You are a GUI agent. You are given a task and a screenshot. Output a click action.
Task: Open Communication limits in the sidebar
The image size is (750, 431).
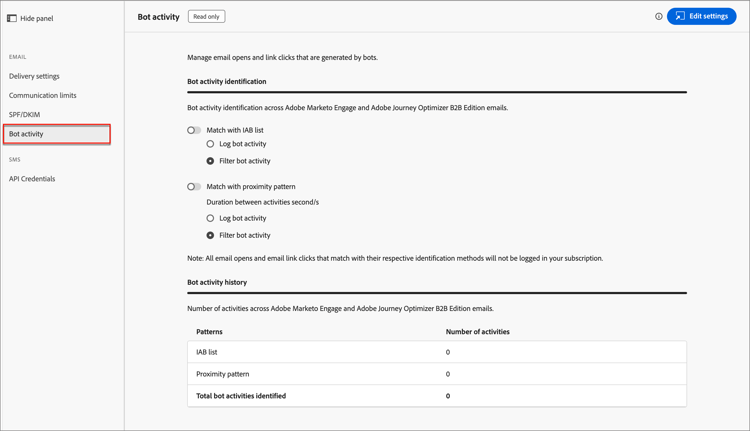pyautogui.click(x=43, y=95)
